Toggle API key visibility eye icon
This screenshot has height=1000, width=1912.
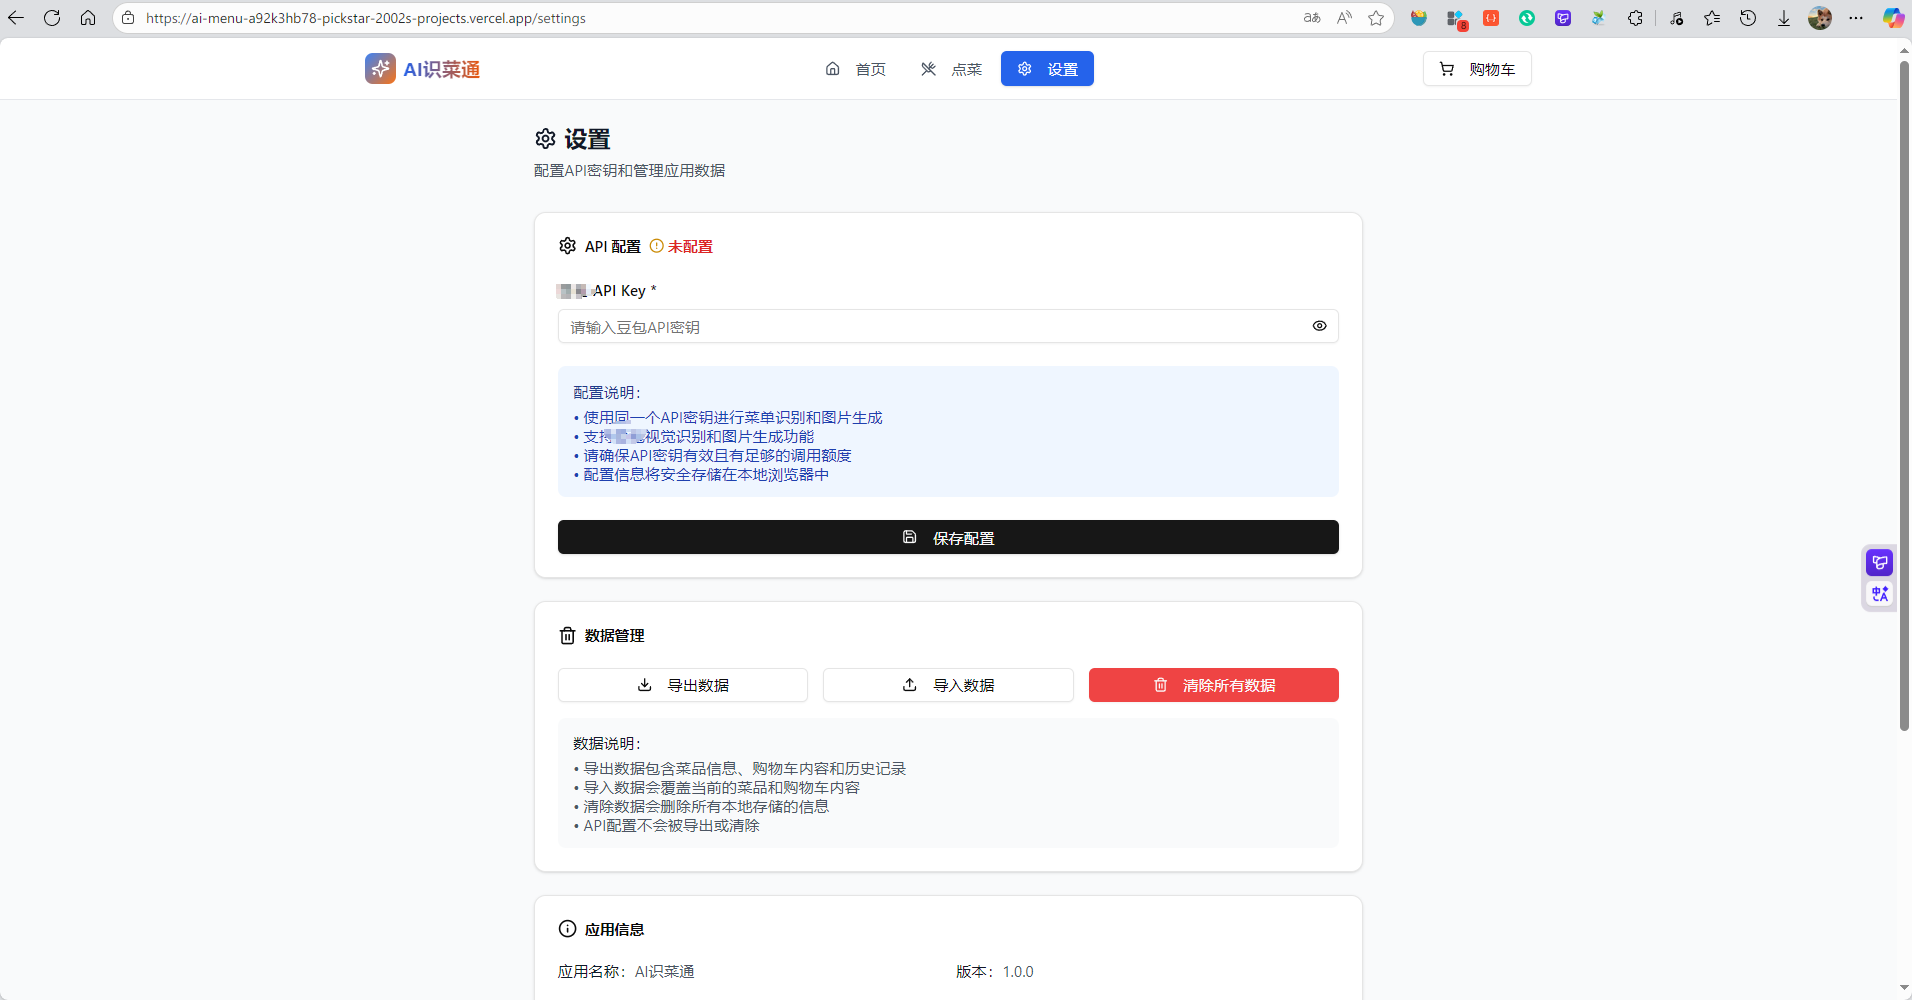[x=1319, y=326]
